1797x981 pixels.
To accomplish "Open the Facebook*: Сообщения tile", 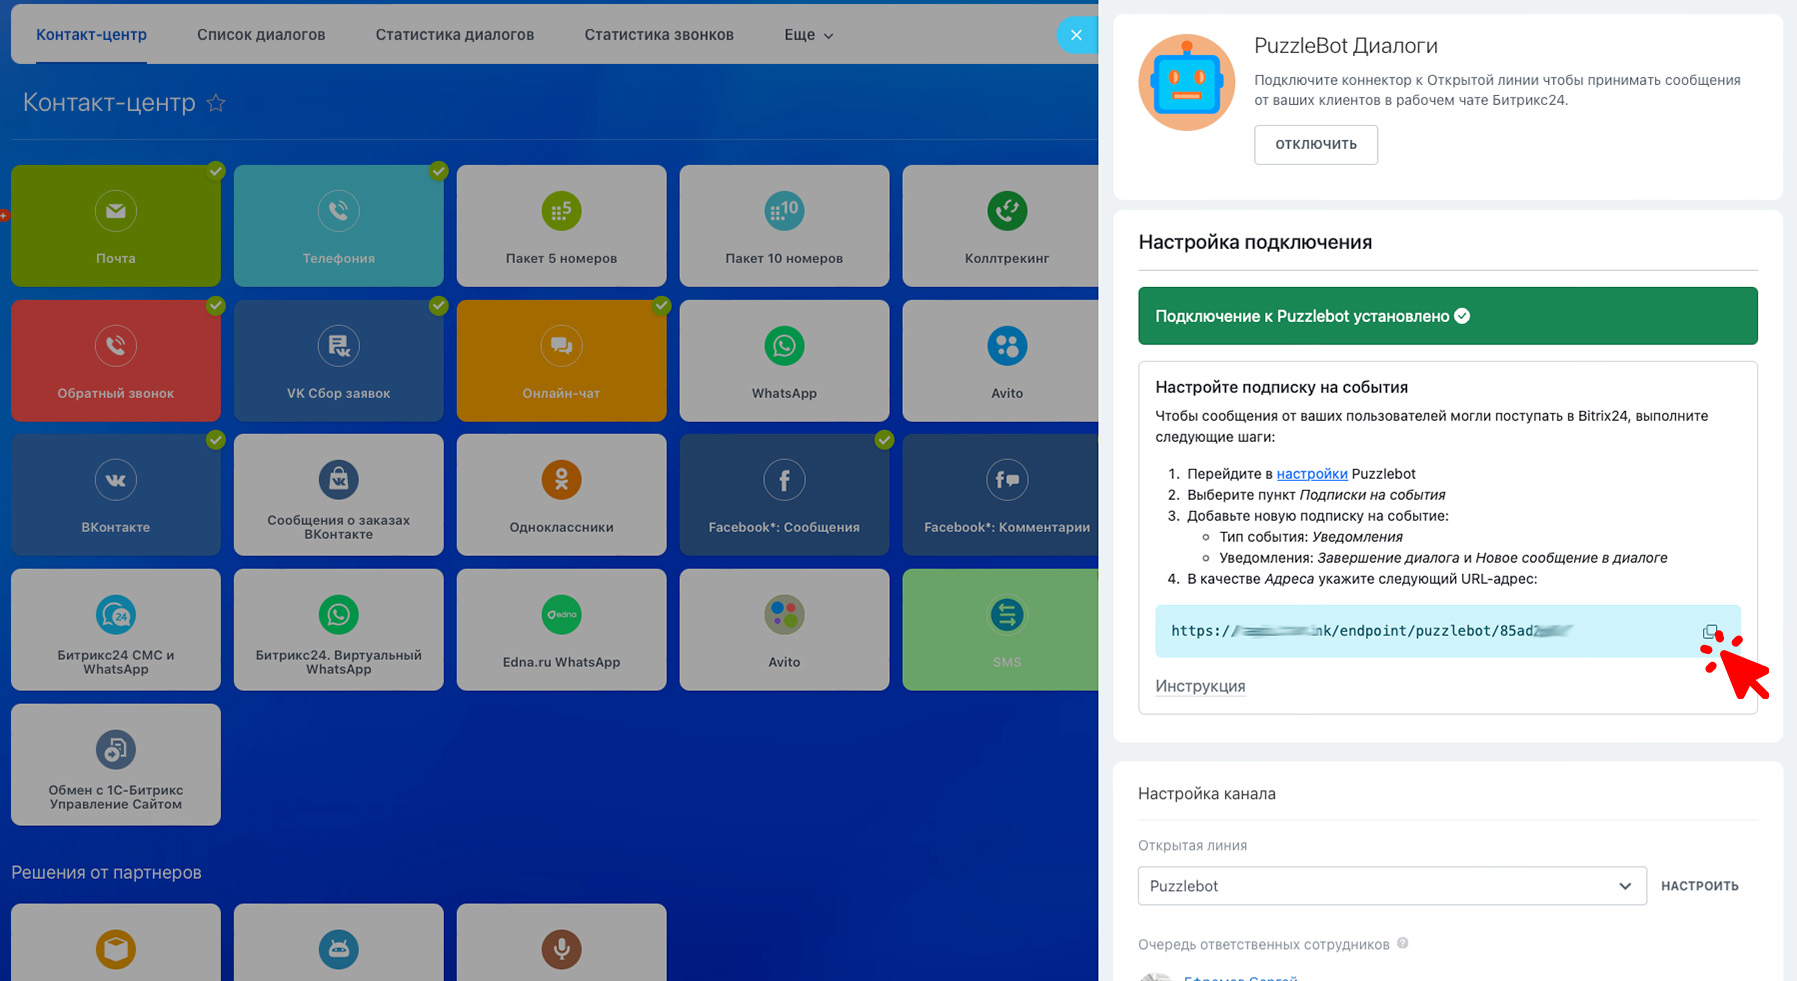I will [x=785, y=495].
